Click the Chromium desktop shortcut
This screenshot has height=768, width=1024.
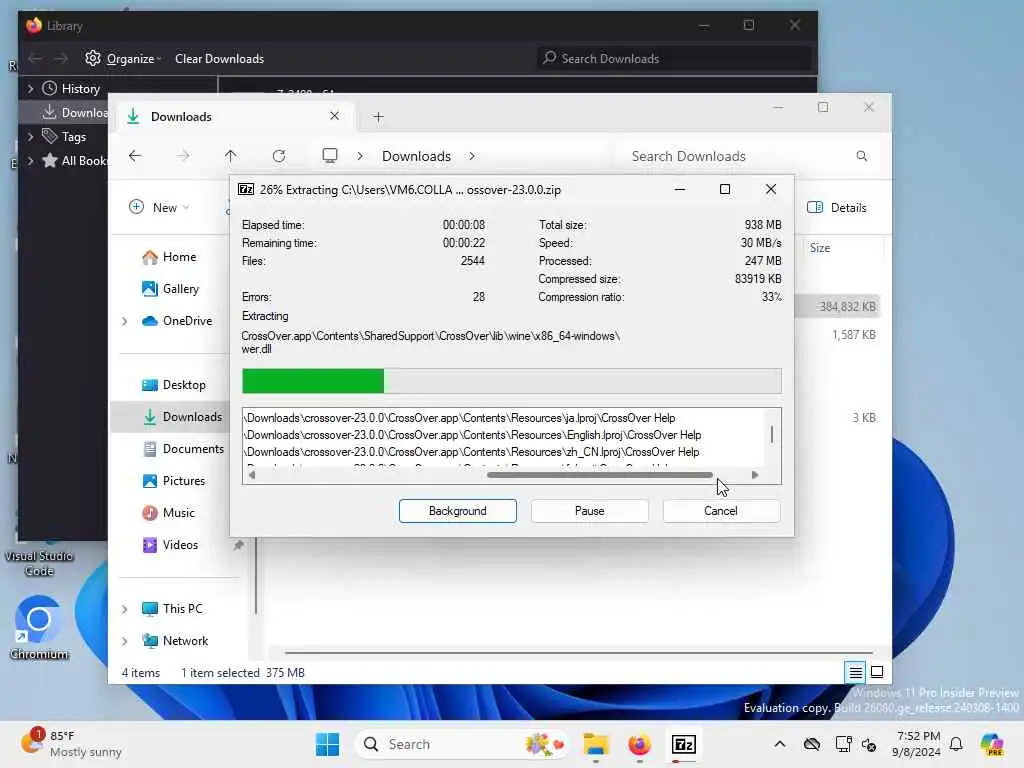click(39, 627)
